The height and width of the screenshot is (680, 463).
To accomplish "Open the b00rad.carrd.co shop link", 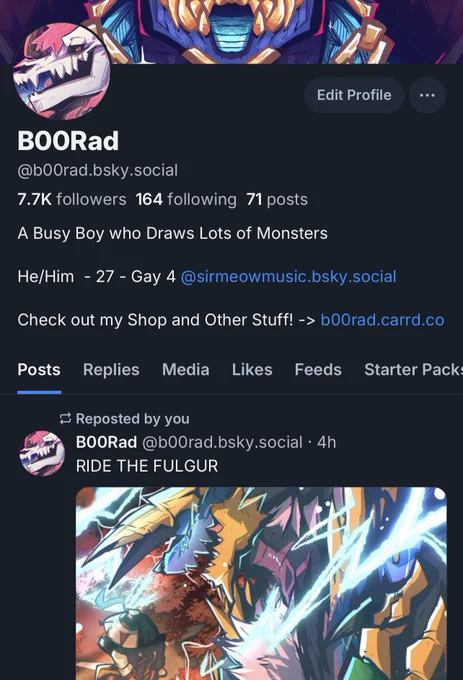I will pos(382,320).
